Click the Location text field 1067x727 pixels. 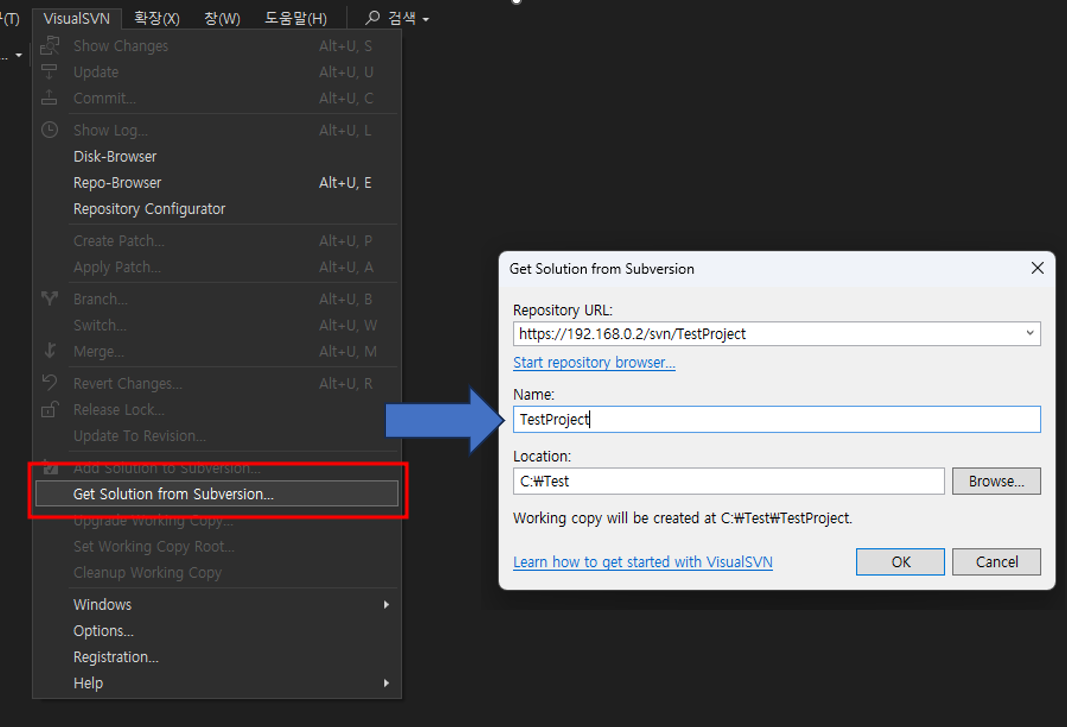point(728,481)
